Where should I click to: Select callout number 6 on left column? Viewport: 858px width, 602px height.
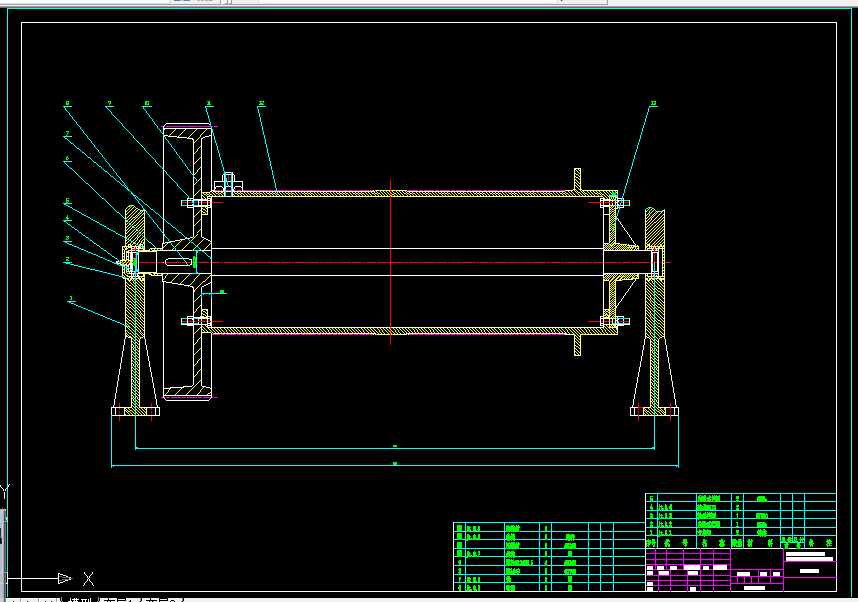pos(67,159)
